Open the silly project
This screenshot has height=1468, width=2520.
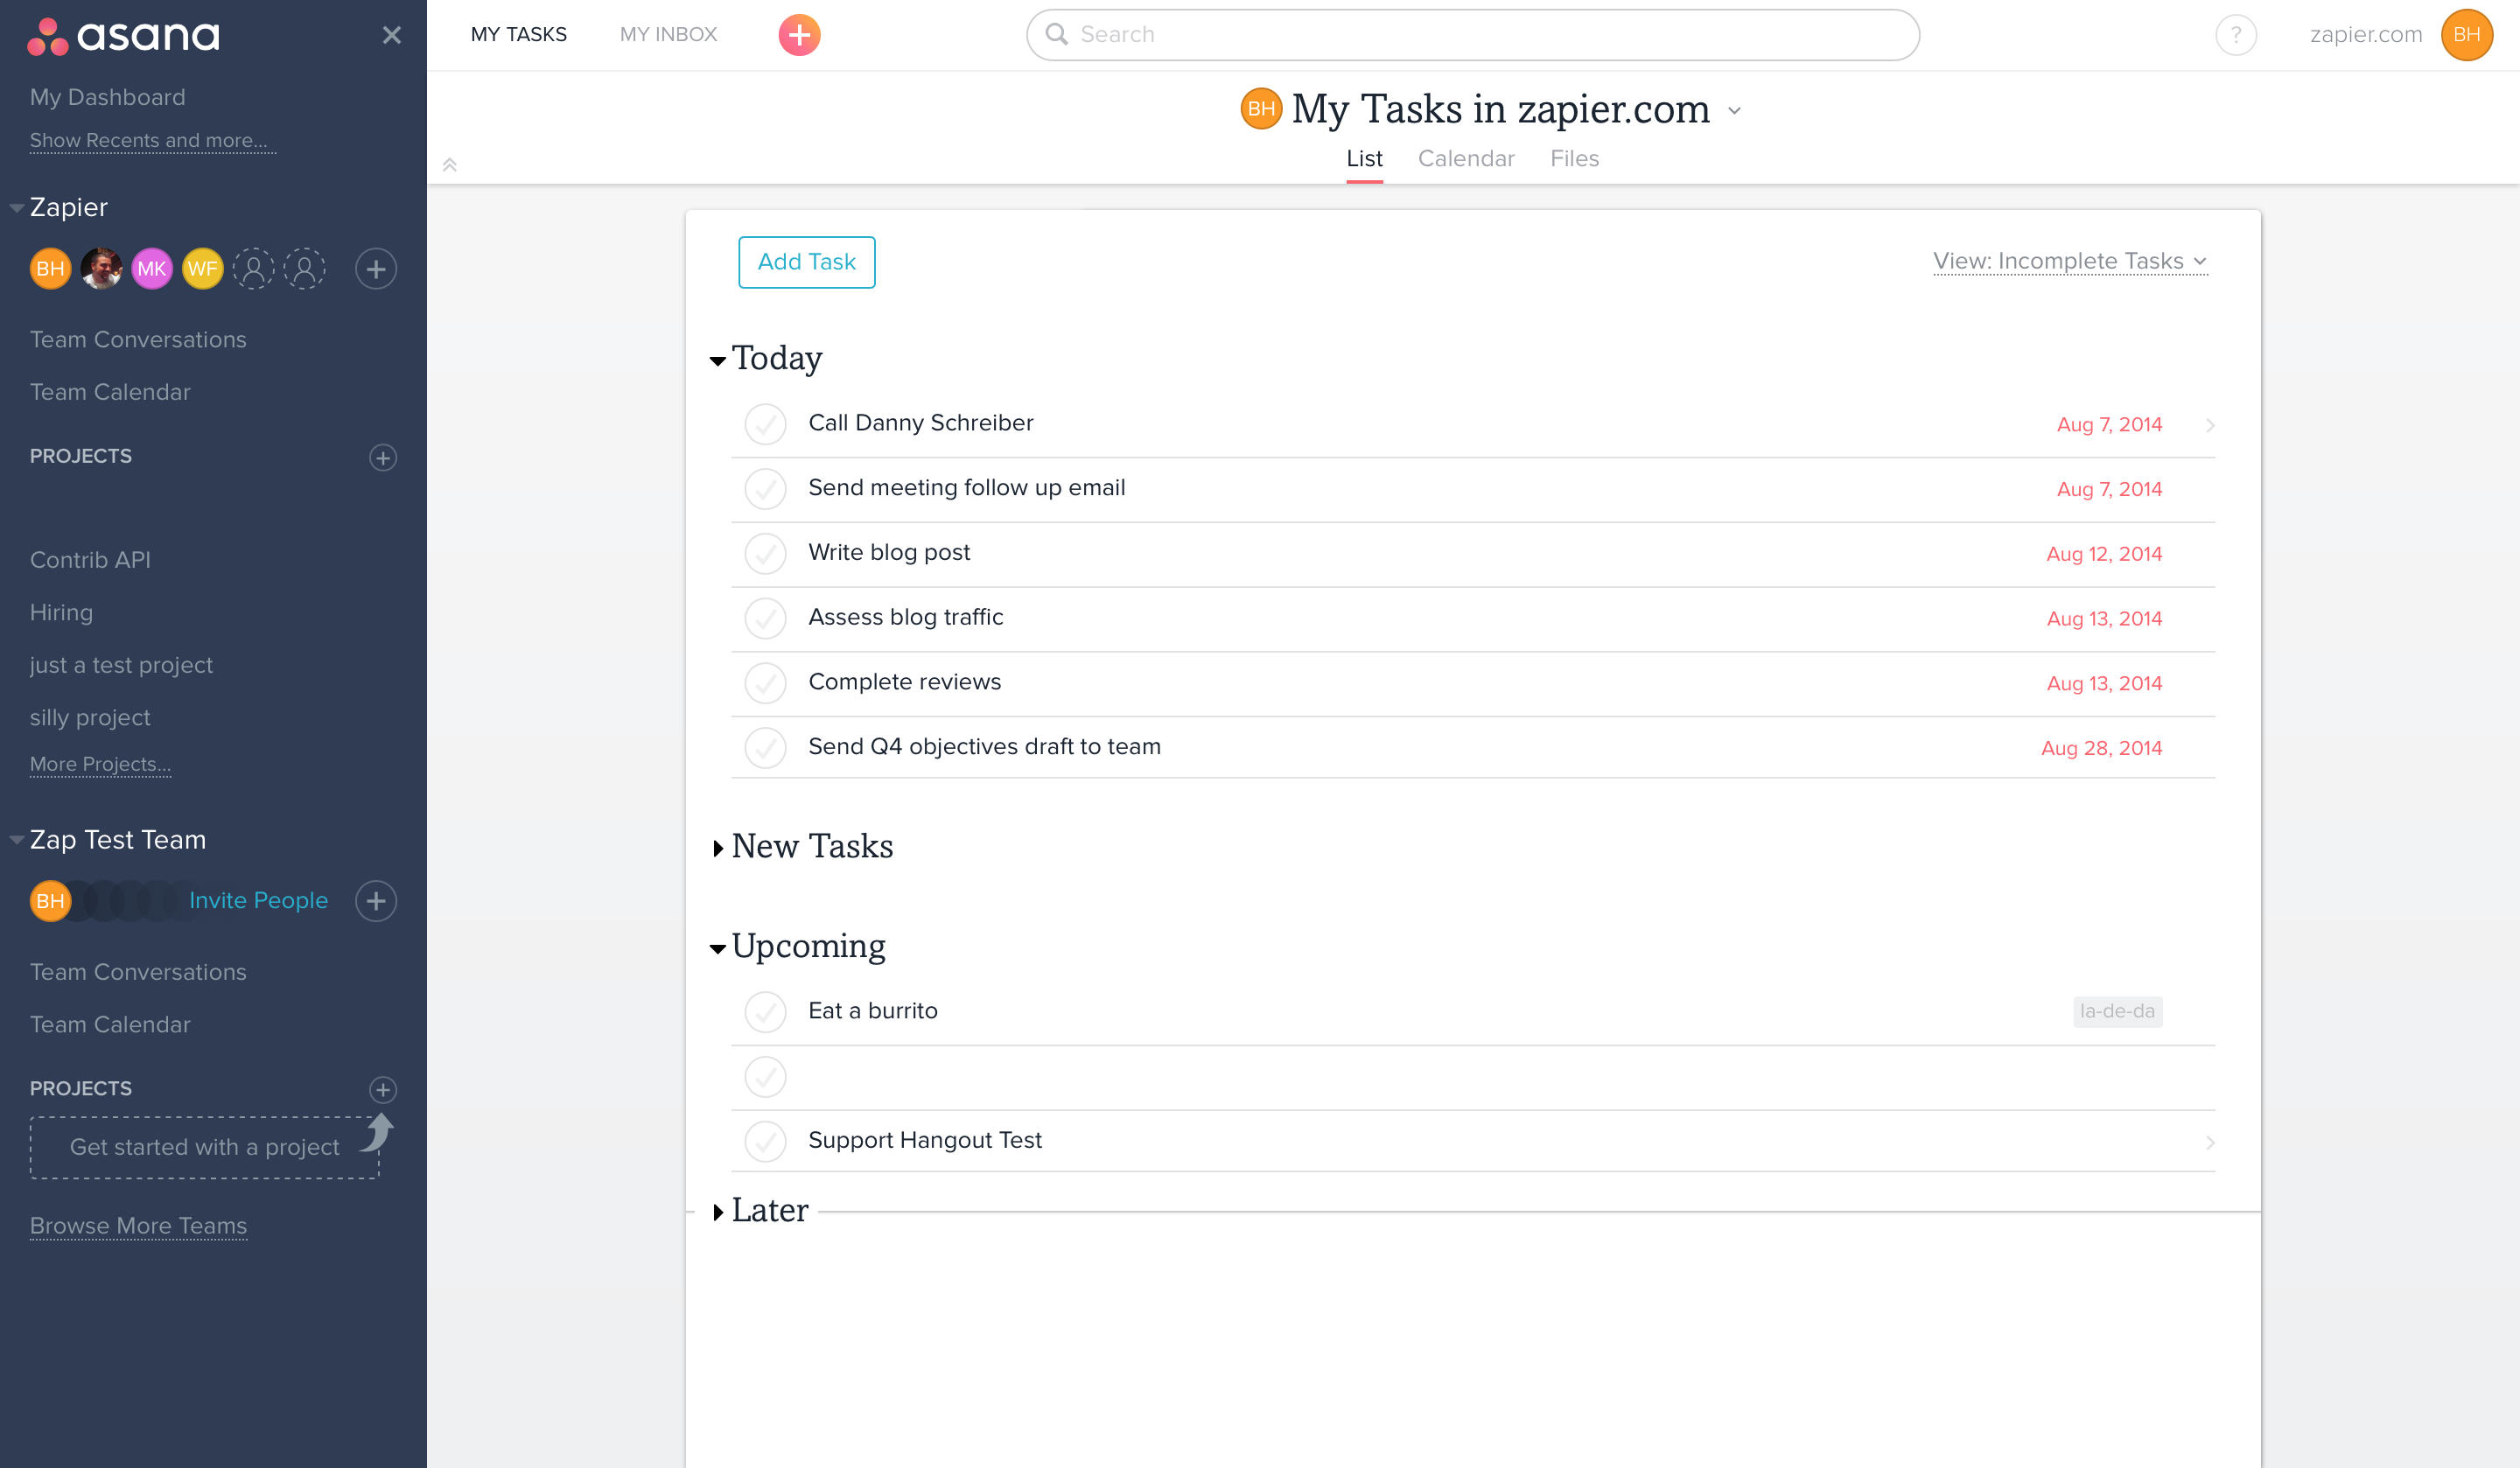pos(90,718)
